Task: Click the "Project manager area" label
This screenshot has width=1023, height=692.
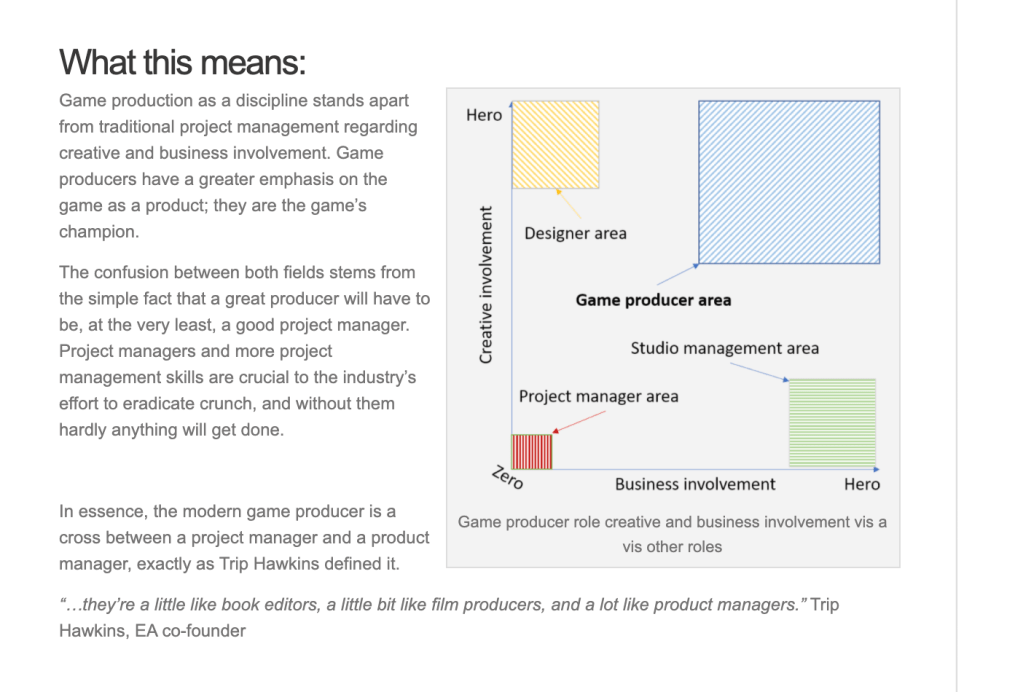Action: click(x=598, y=396)
